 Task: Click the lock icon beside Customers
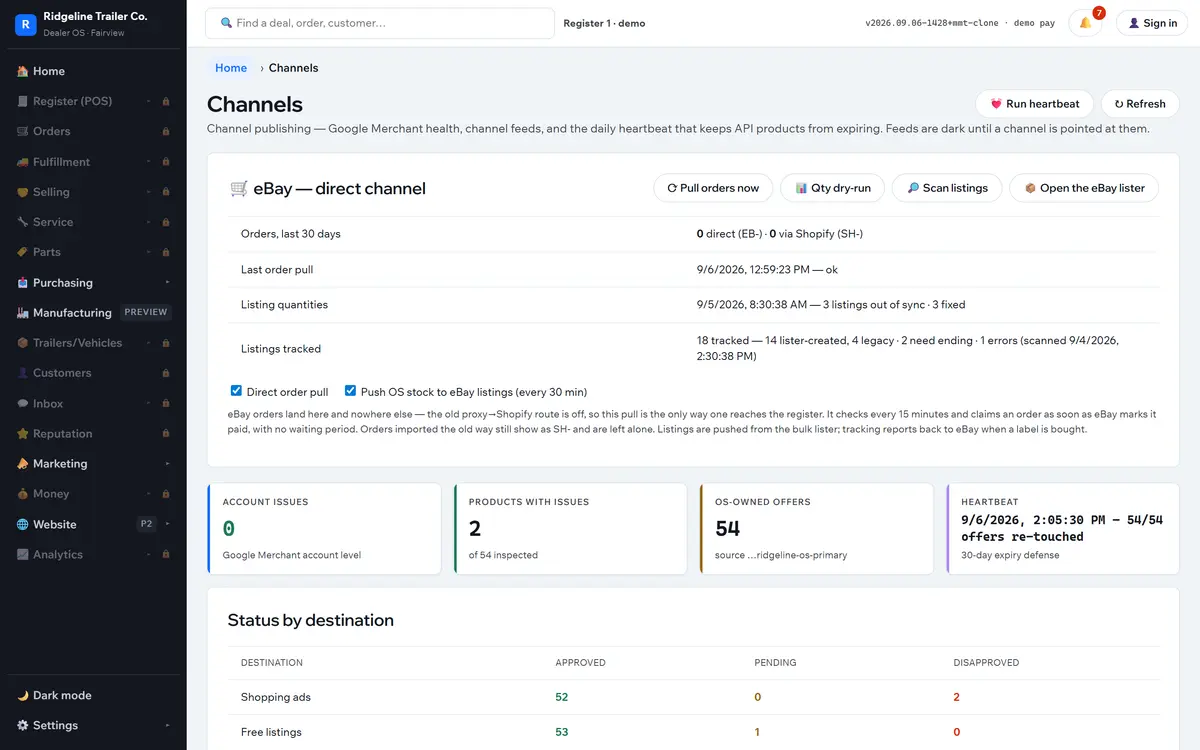click(165, 373)
